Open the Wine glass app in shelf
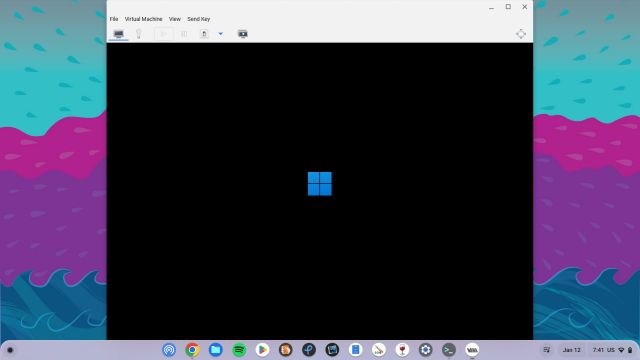 pyautogui.click(x=402, y=350)
